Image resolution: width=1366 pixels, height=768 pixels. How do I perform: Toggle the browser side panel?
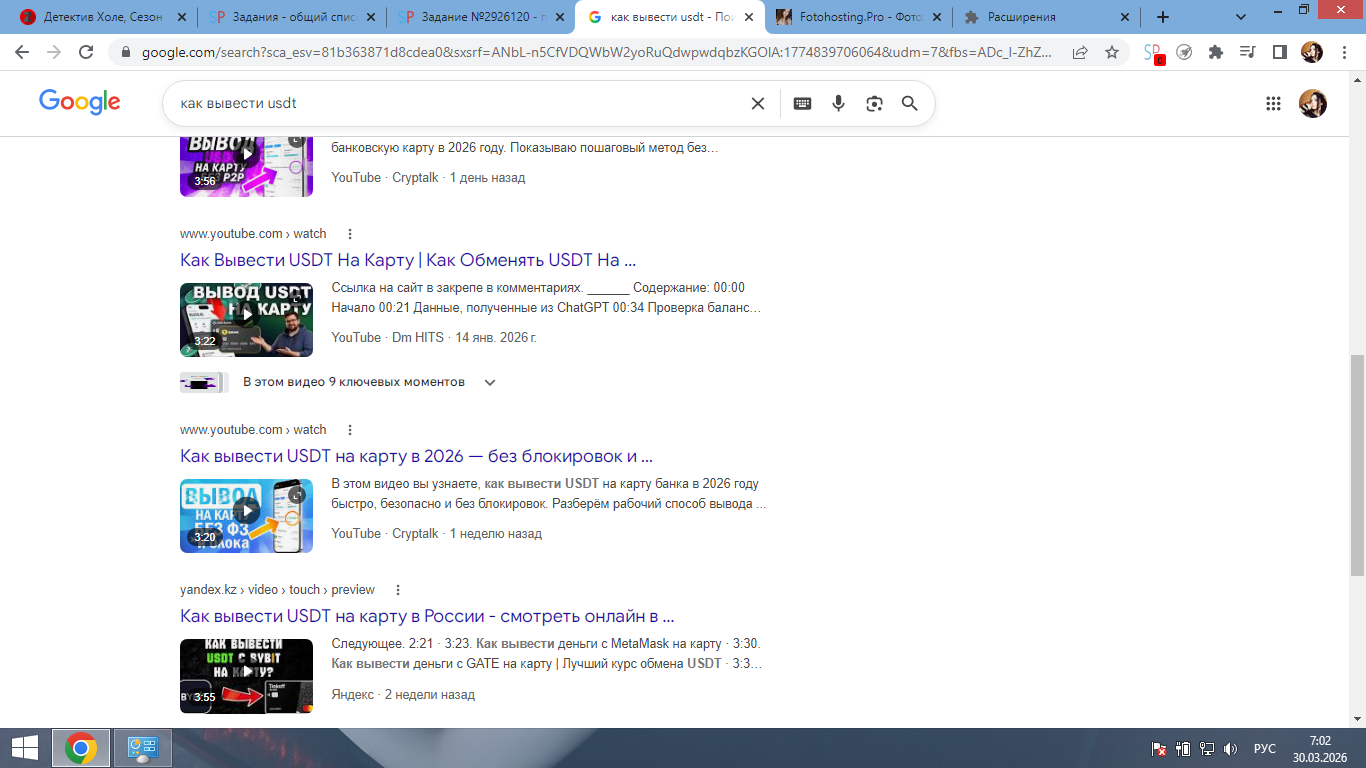click(1279, 53)
